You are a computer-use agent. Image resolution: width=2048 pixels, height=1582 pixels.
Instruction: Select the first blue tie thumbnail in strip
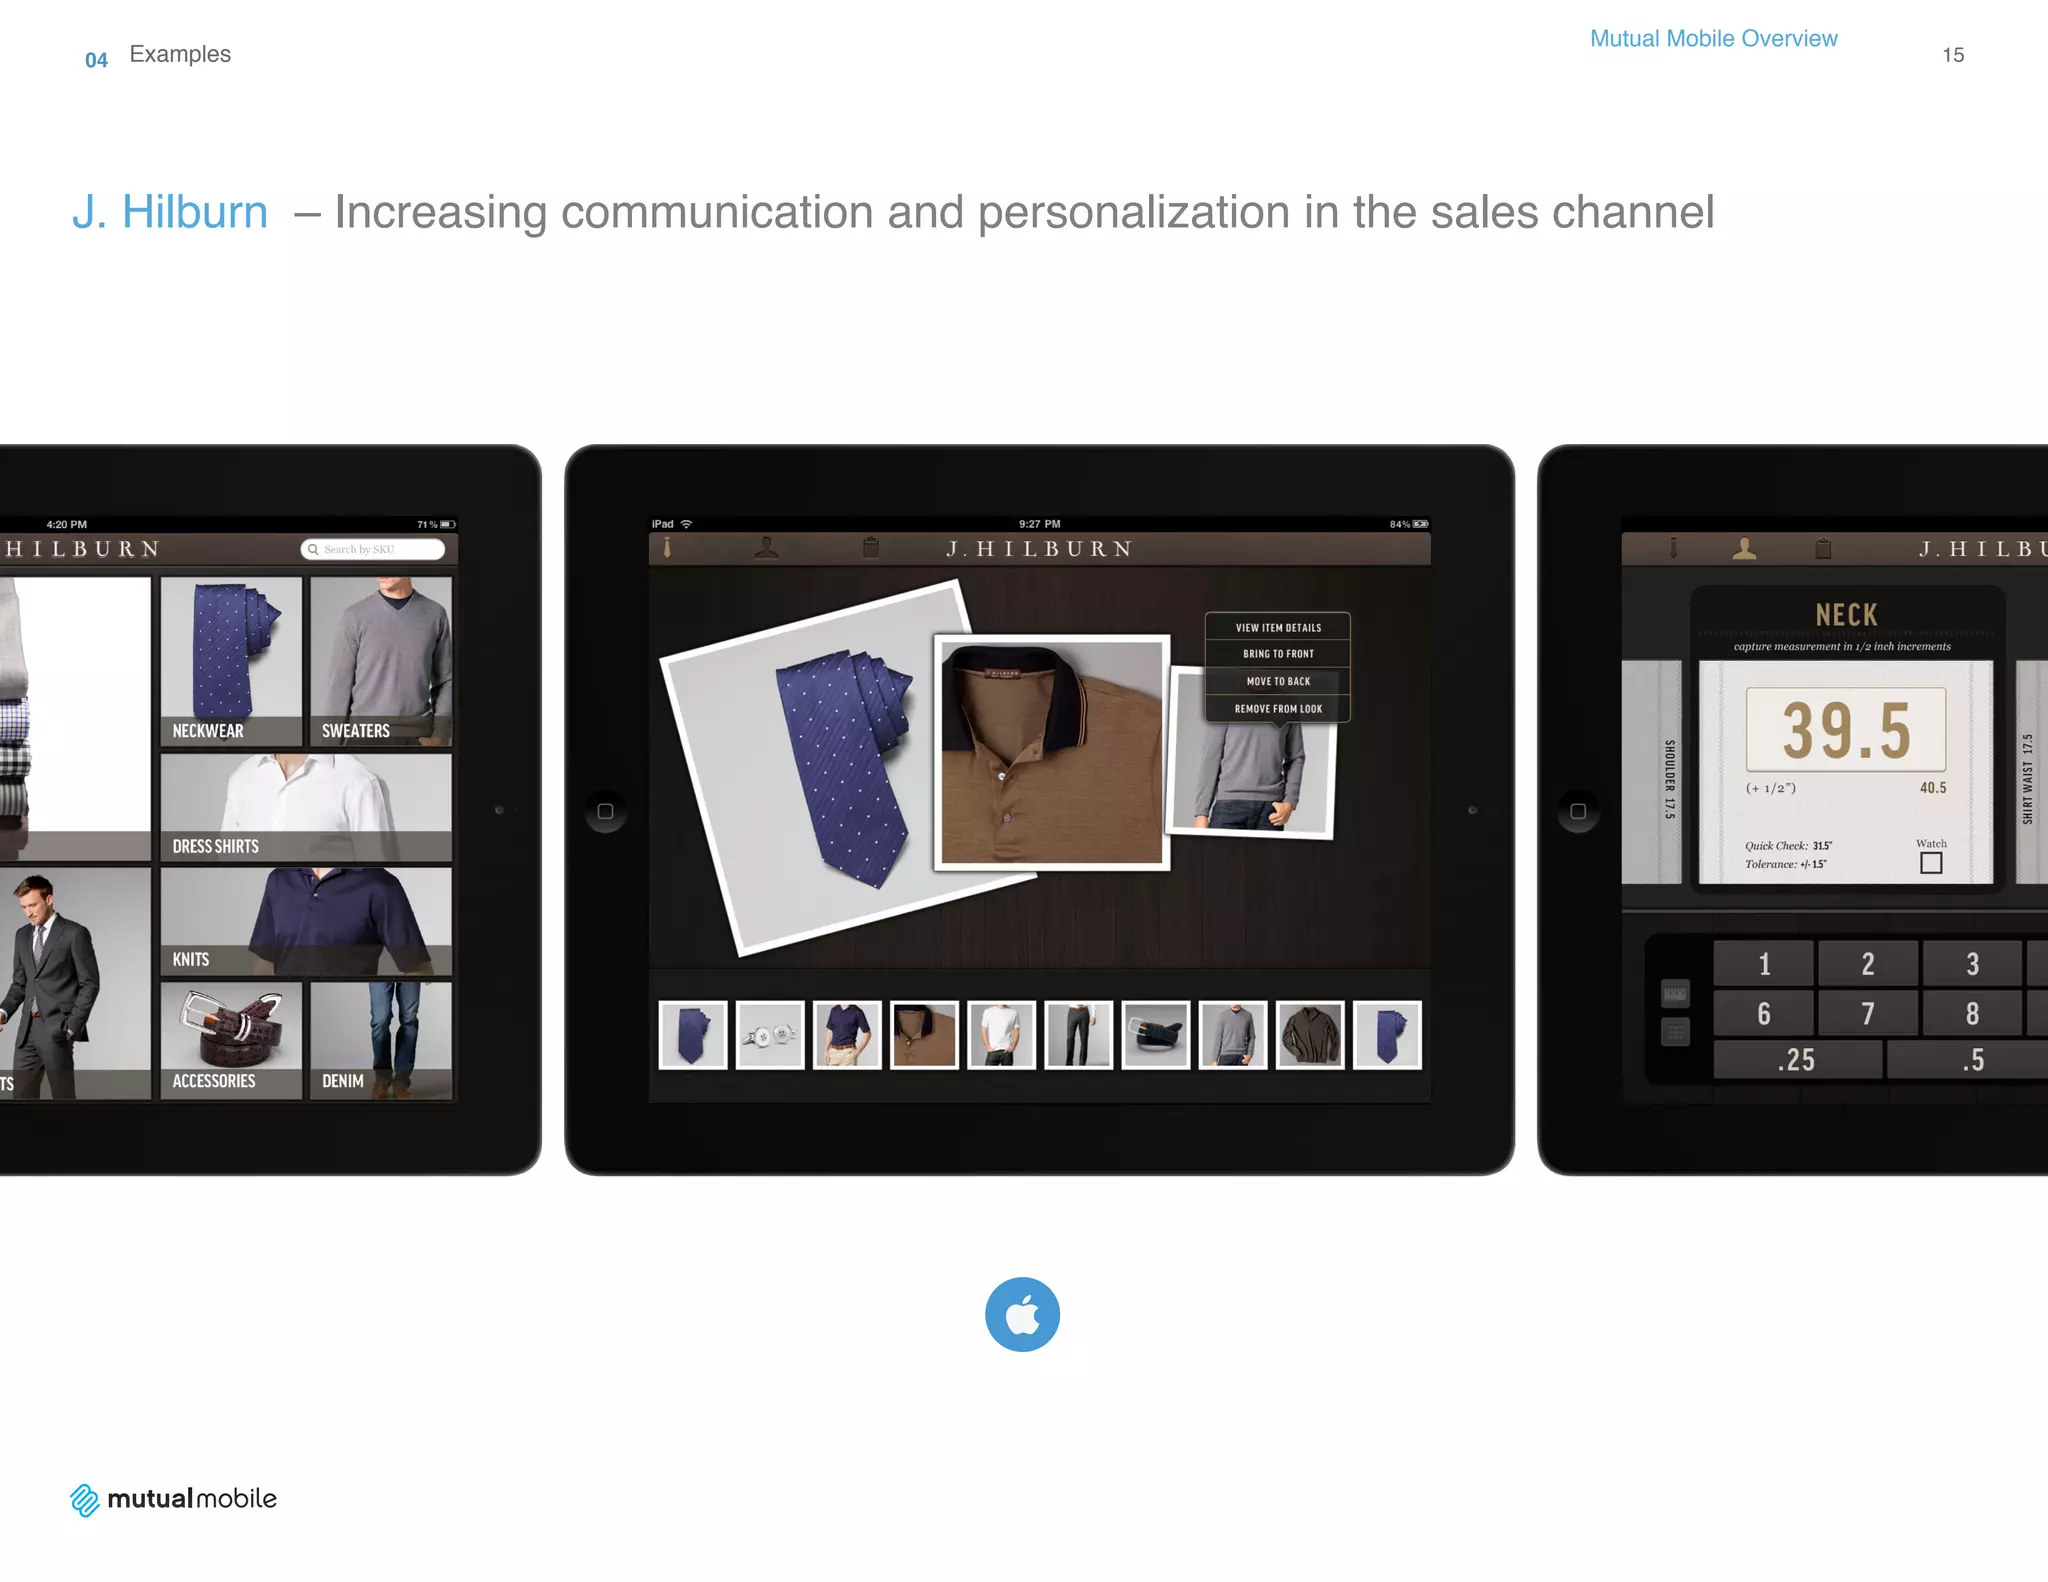693,1035
